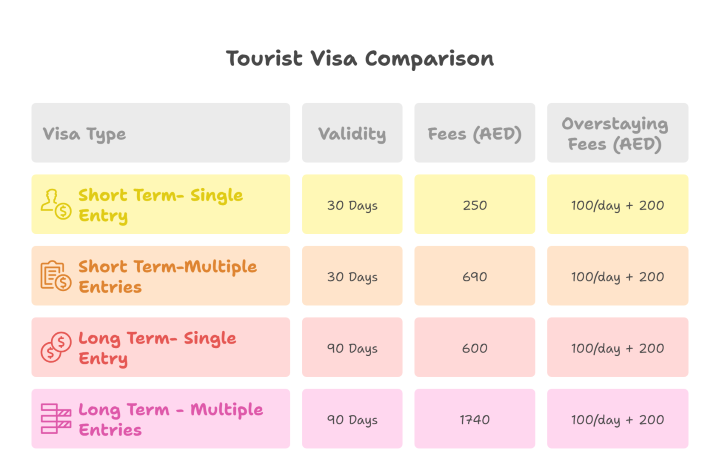Click the 90 Days cell in pink row
This screenshot has width=720, height=471.
tap(352, 420)
